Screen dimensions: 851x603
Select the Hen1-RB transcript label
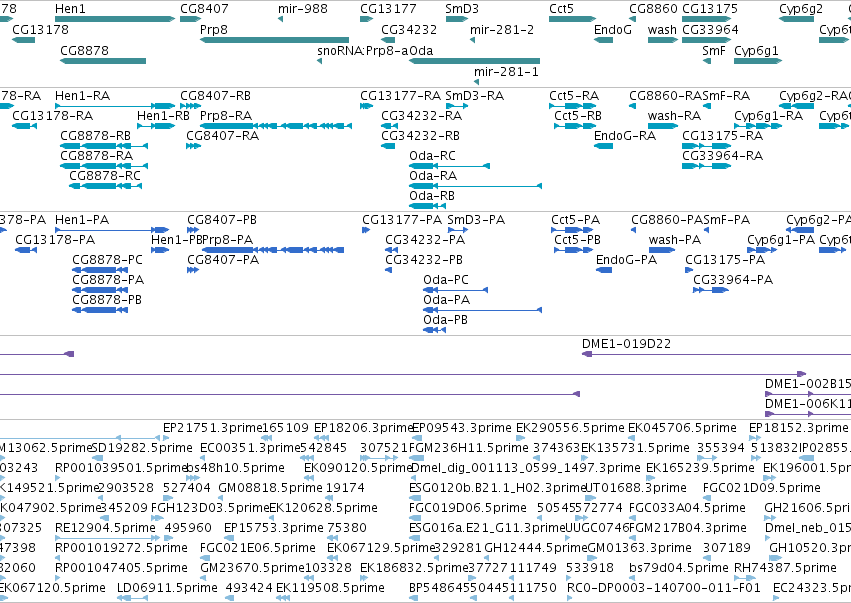coord(163,116)
